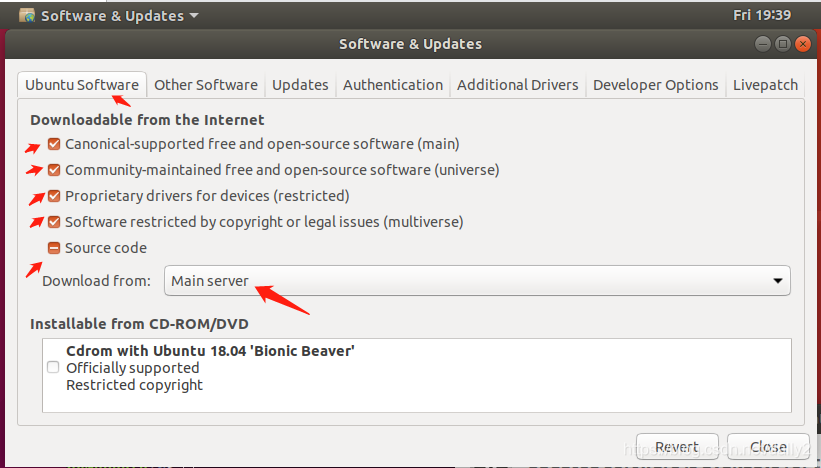Switch to the Other Software tab
The height and width of the screenshot is (468, 821).
click(x=206, y=85)
